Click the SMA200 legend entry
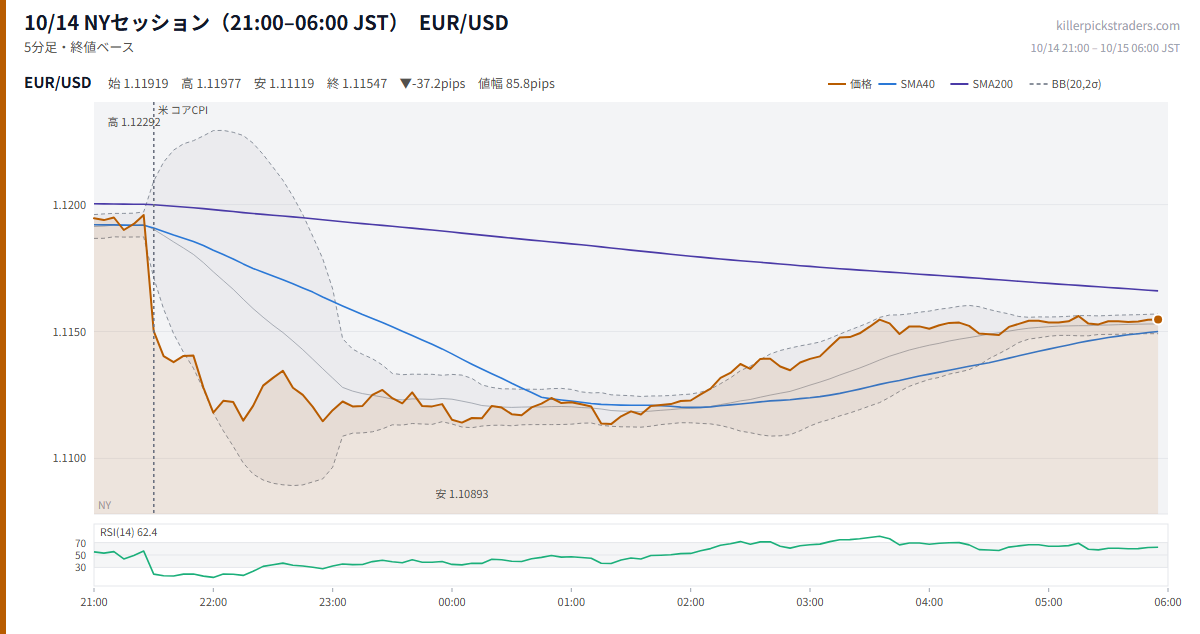Screen dimensions: 1200x634 [981, 84]
